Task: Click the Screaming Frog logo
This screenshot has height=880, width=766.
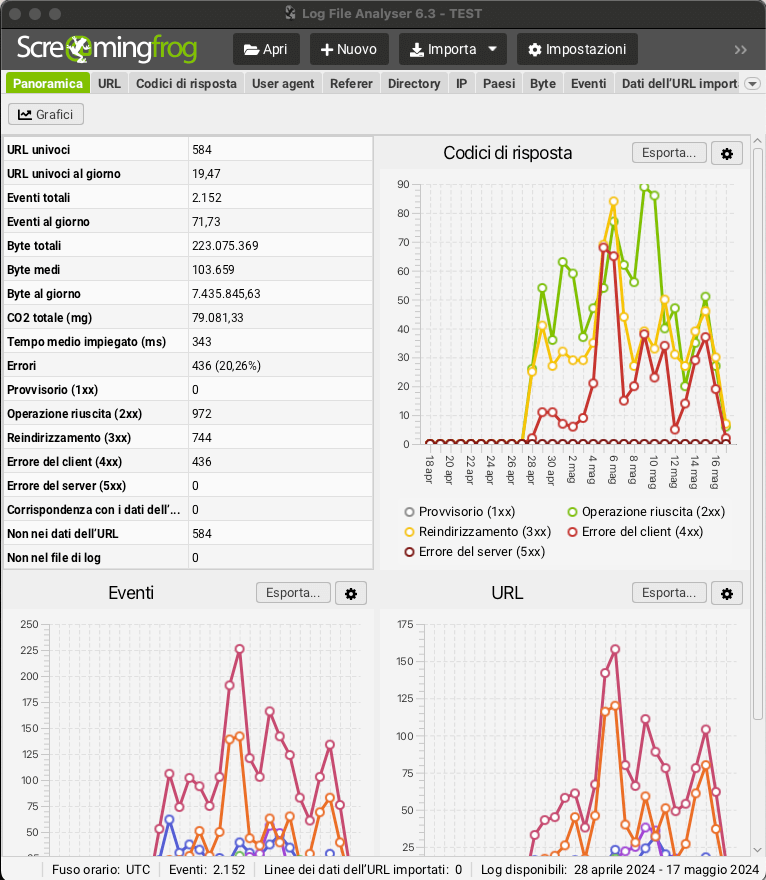Action: (107, 49)
